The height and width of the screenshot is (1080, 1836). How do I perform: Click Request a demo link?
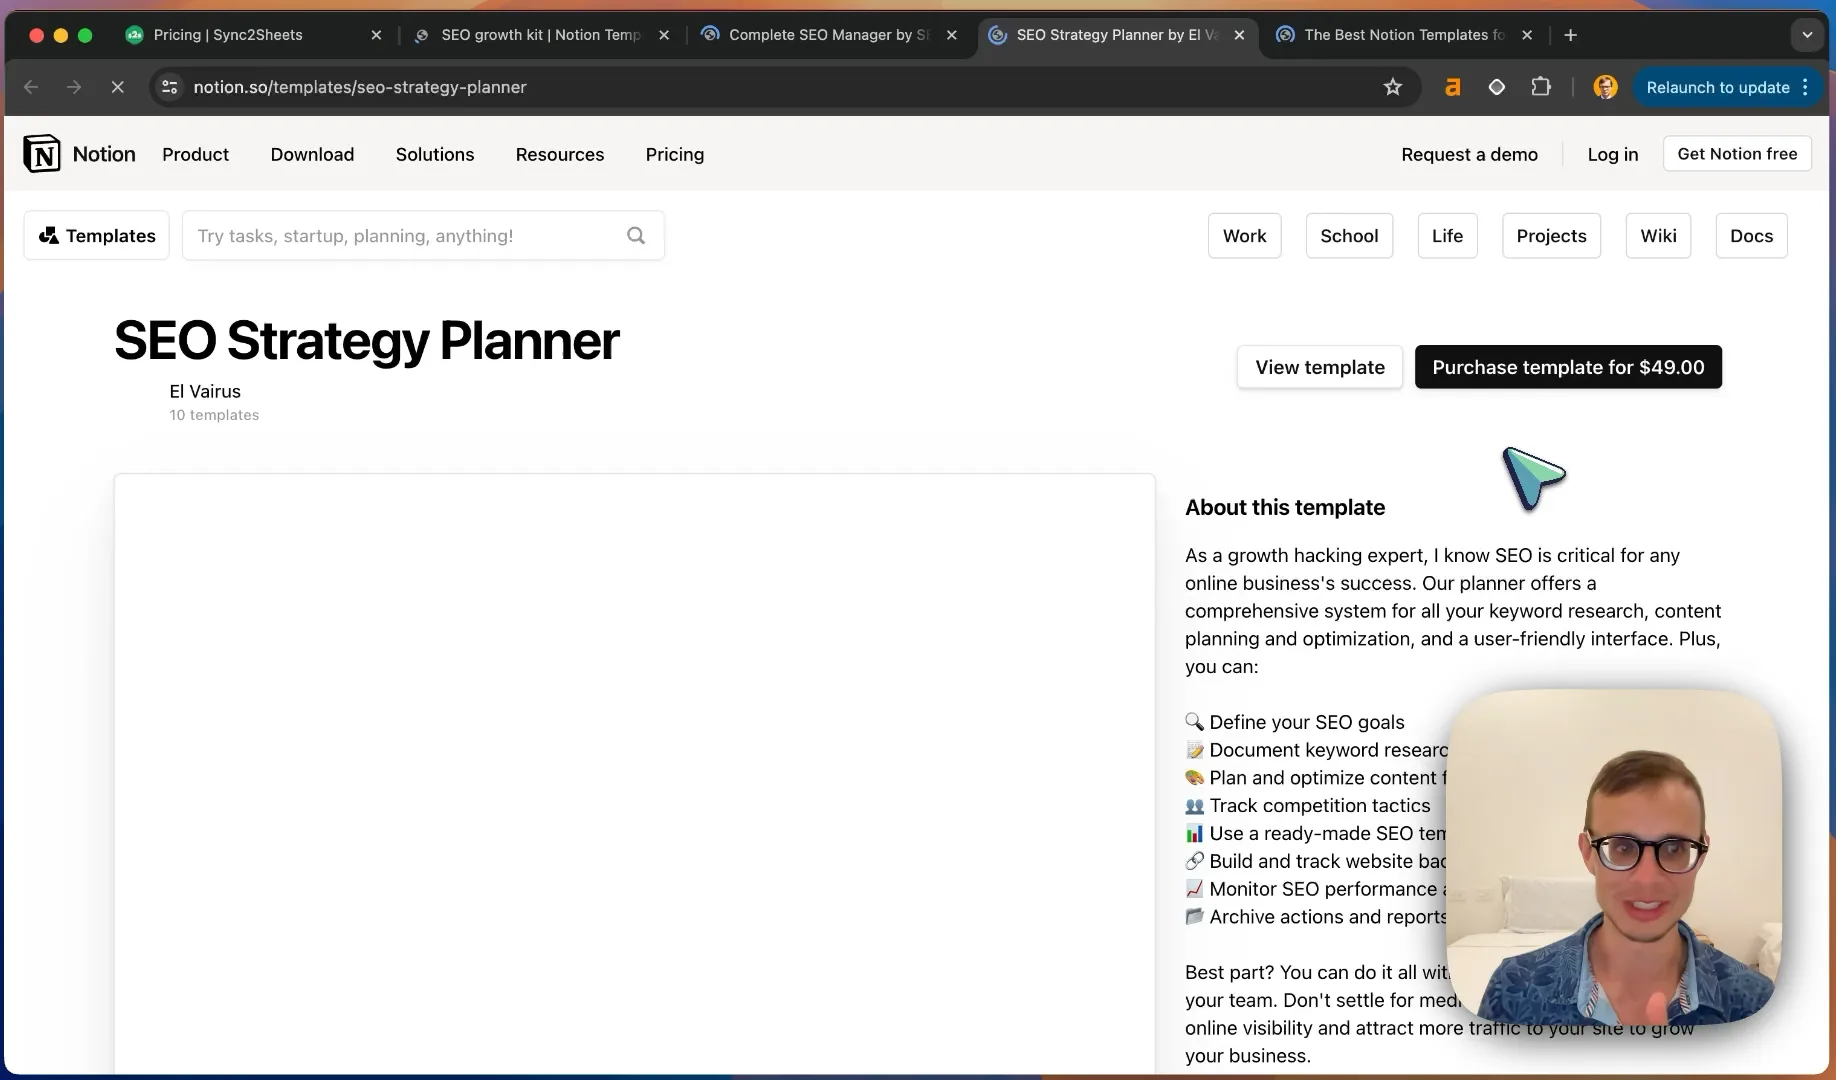[1469, 154]
